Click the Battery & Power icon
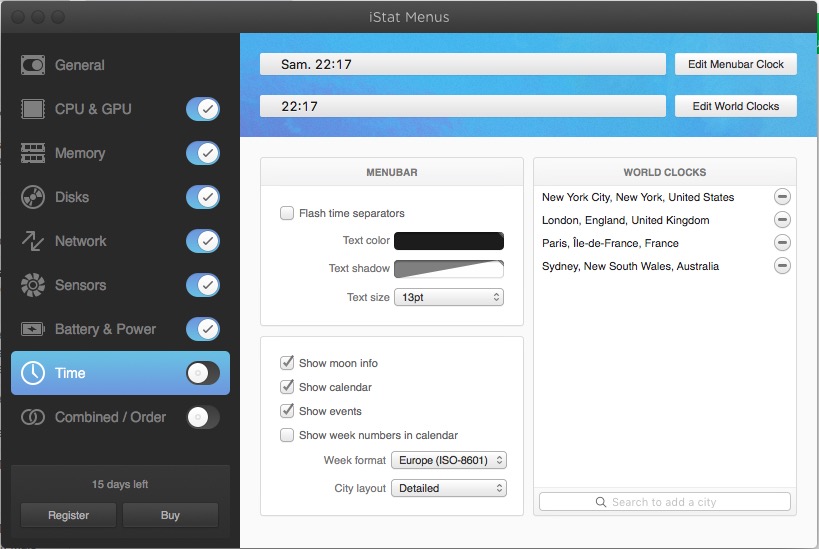Image resolution: width=819 pixels, height=549 pixels. tap(33, 329)
